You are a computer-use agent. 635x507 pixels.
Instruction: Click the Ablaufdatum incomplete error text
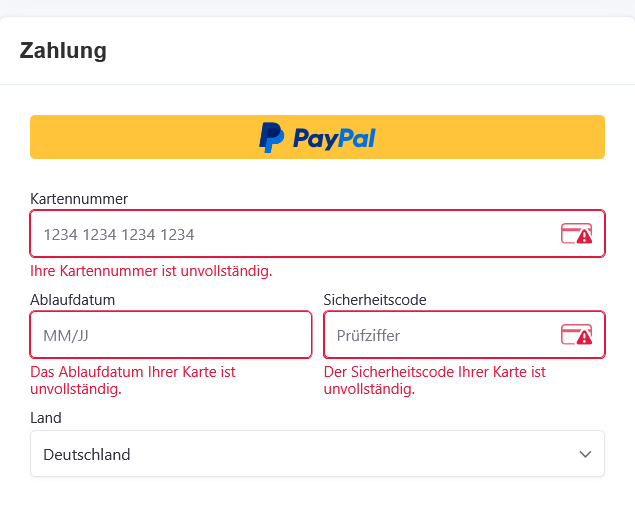(x=133, y=380)
